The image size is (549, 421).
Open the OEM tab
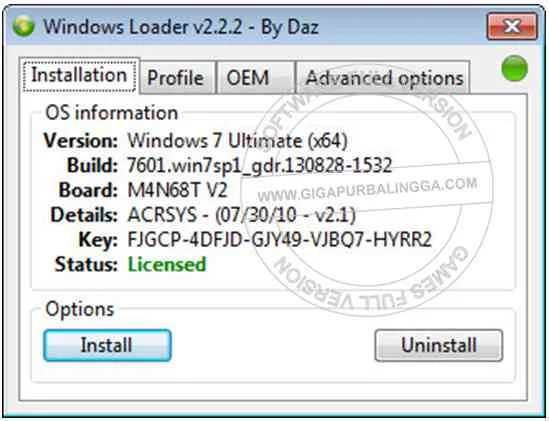pyautogui.click(x=255, y=77)
